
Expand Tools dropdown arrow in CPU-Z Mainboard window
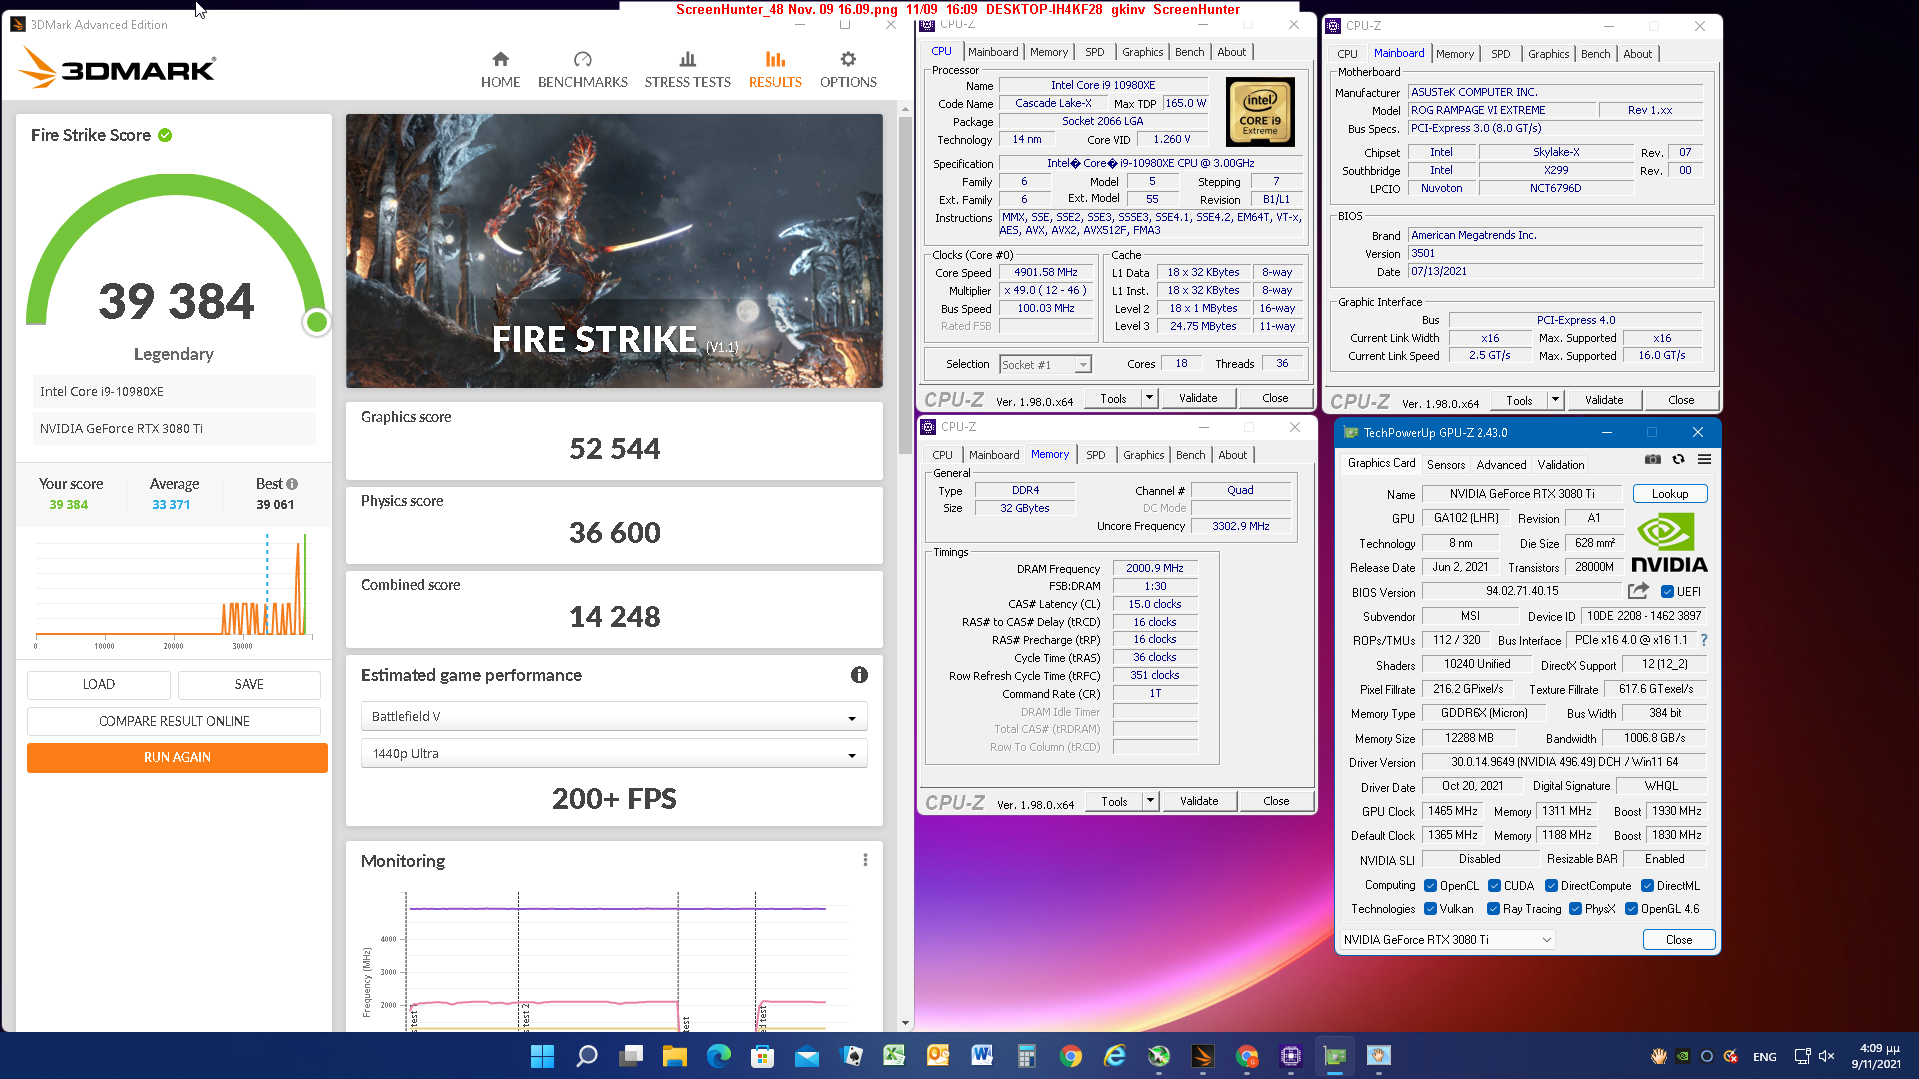[1555, 400]
